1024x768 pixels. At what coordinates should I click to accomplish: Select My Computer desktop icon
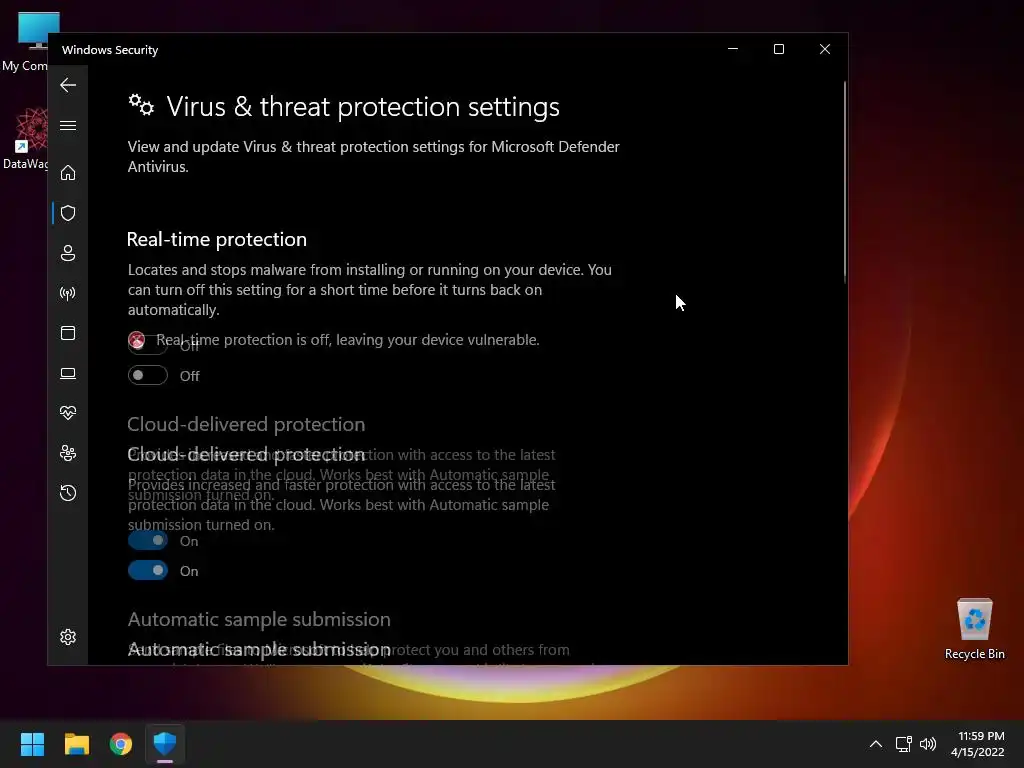coord(26,42)
